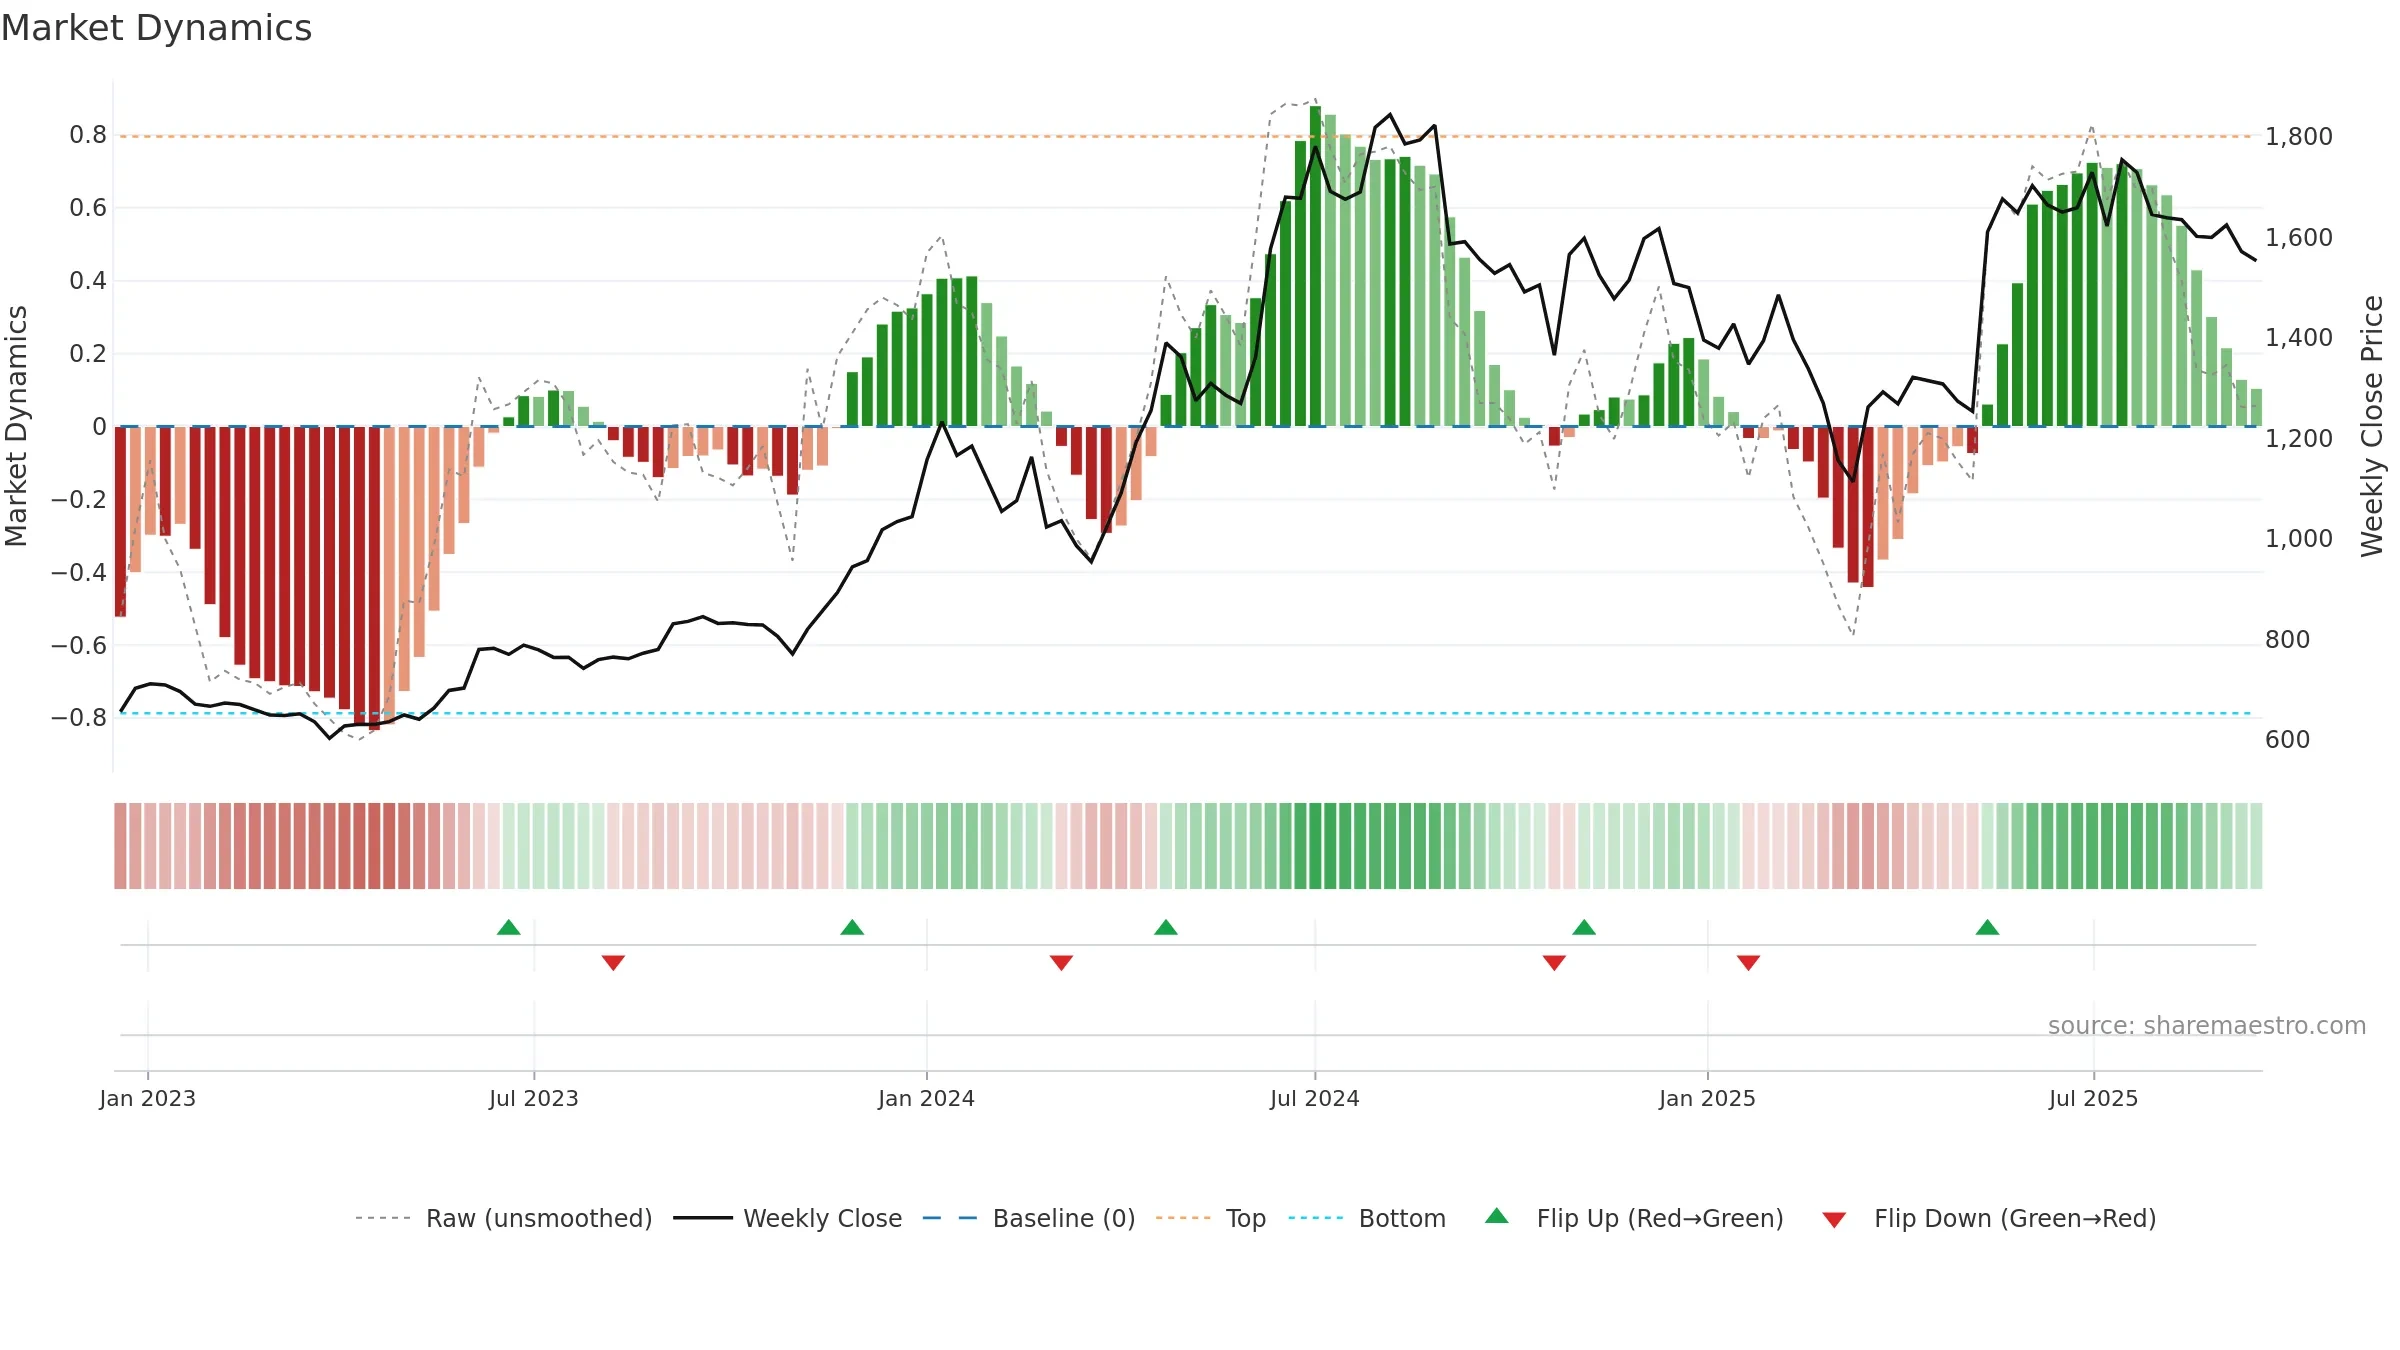The height and width of the screenshot is (1350, 2400).
Task: Click the 0.8 left axis tick label
Action: (88, 135)
